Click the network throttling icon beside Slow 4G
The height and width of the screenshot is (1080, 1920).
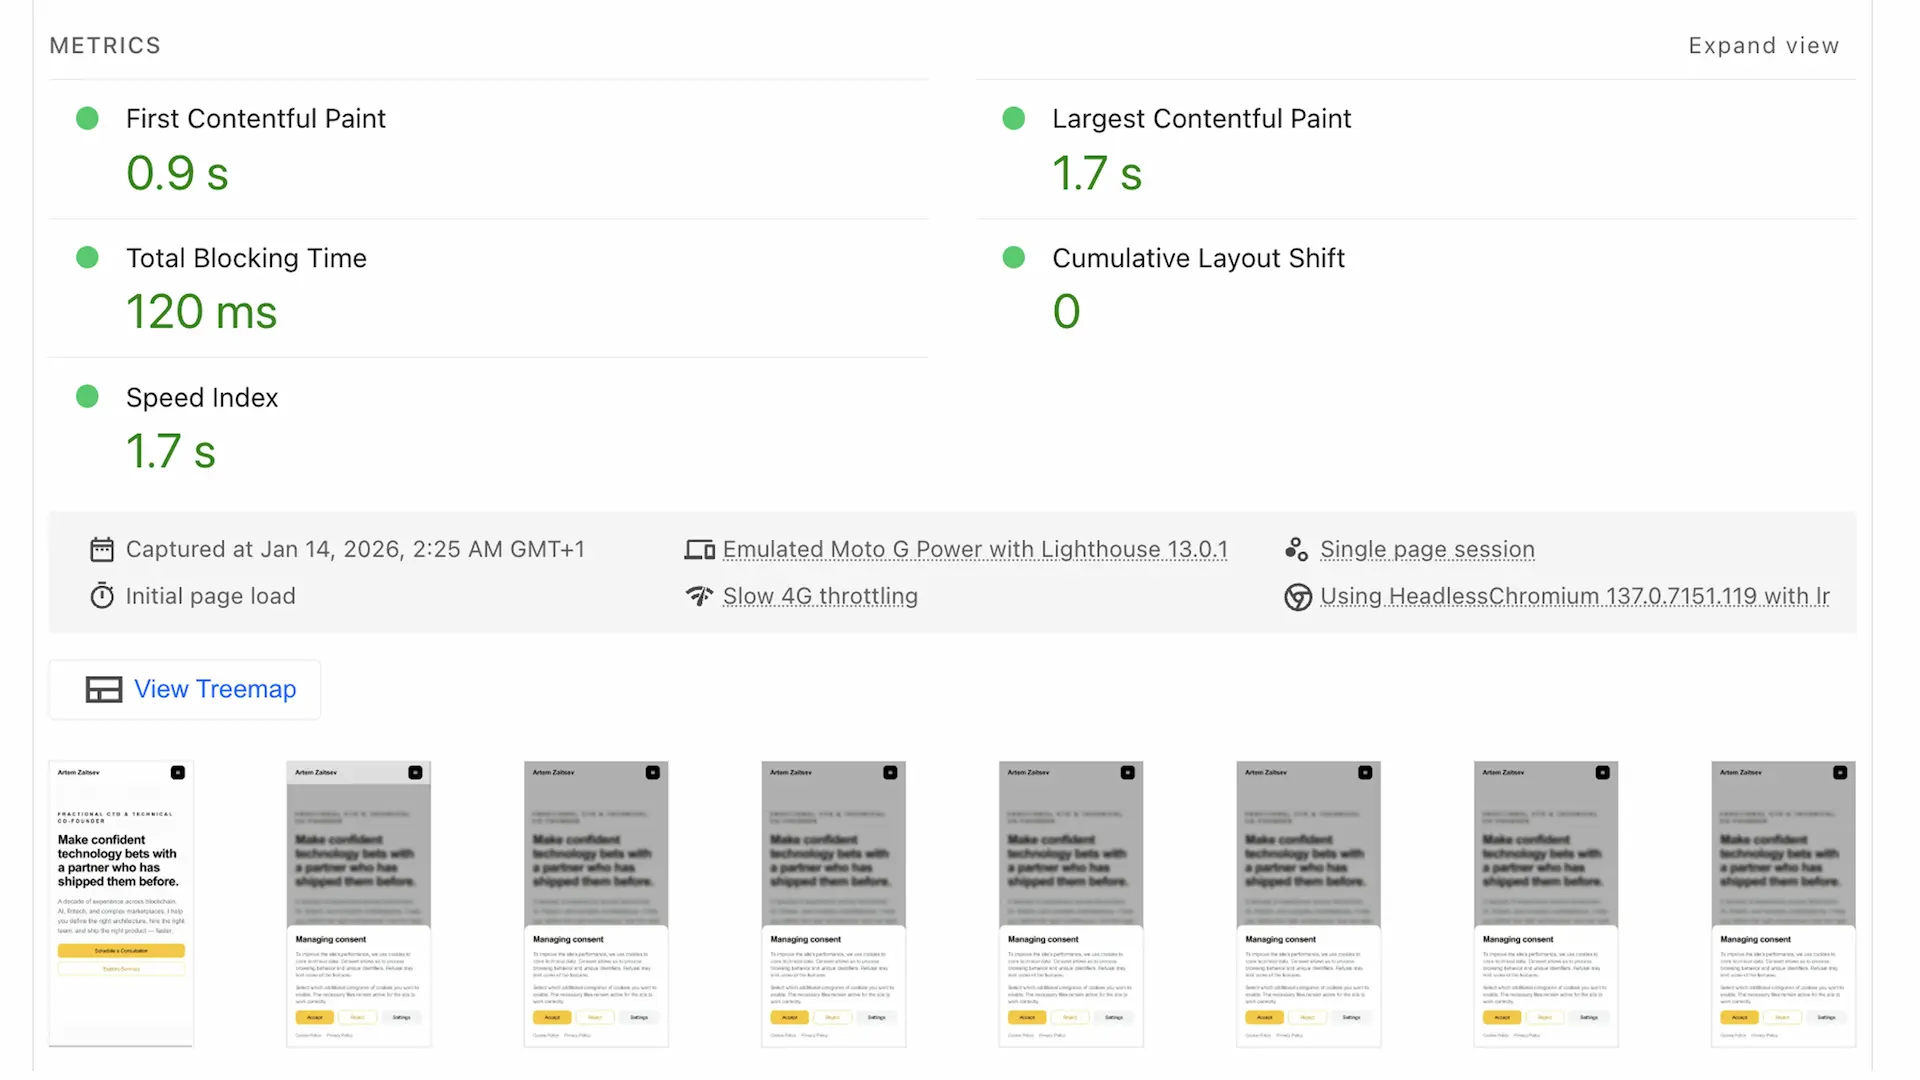(x=698, y=595)
